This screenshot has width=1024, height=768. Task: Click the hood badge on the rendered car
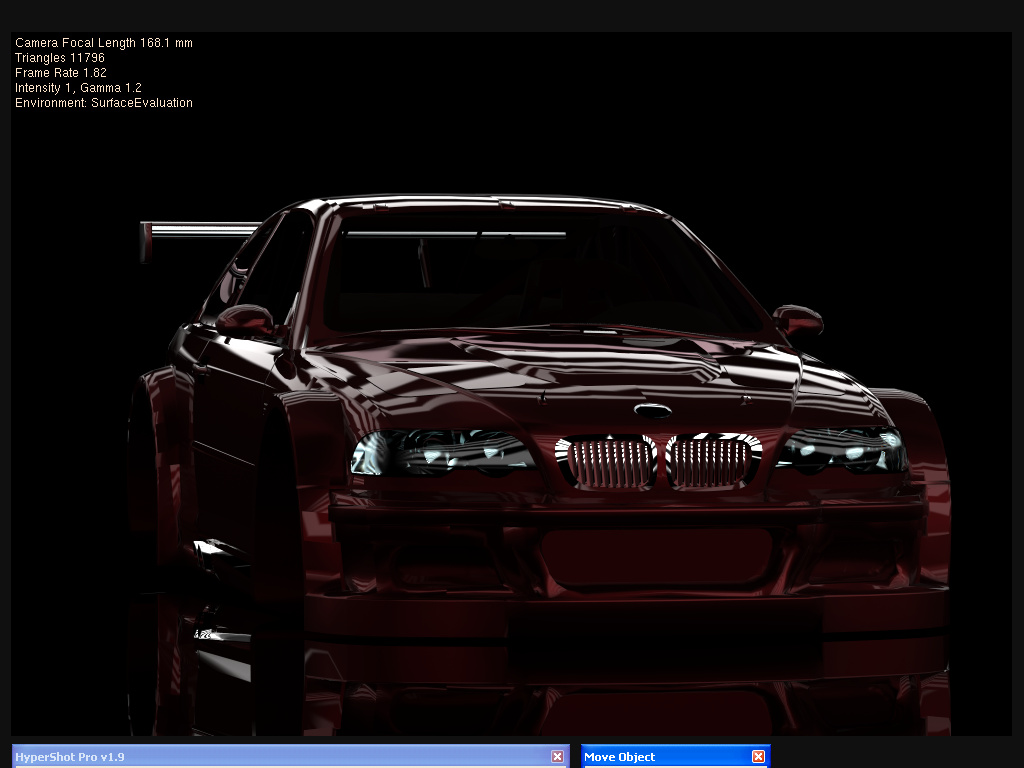point(652,411)
